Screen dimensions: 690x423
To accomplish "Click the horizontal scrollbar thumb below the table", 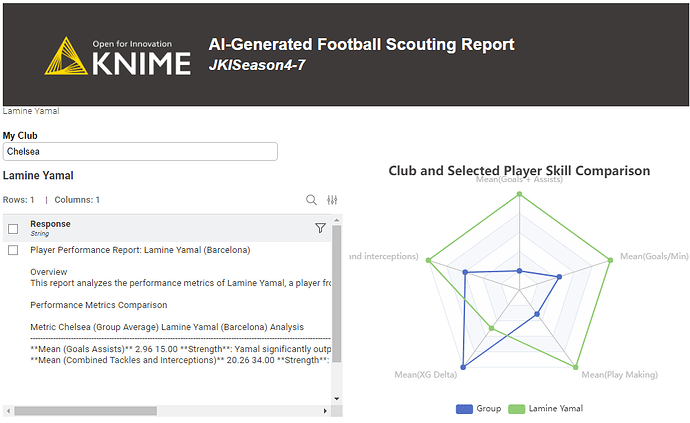I will click(x=85, y=411).
